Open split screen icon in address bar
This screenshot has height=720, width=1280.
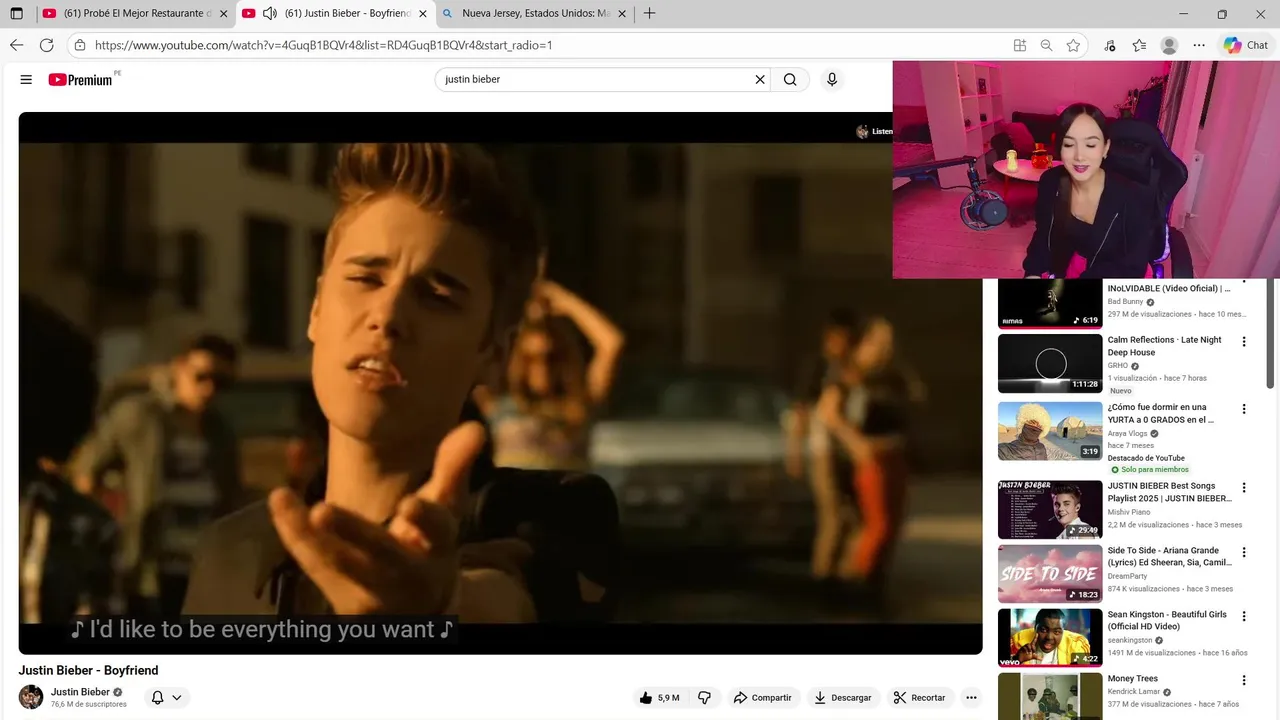point(1019,45)
